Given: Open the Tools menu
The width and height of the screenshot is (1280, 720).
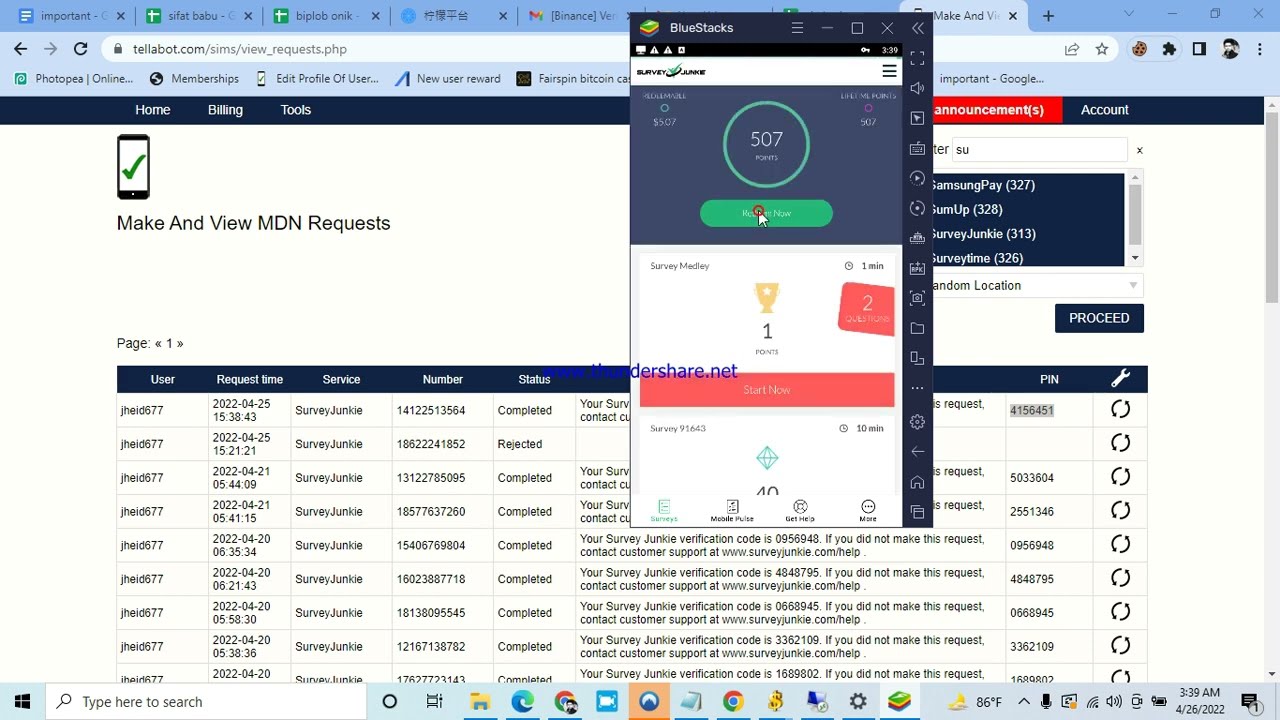Looking at the screenshot, I should [296, 110].
